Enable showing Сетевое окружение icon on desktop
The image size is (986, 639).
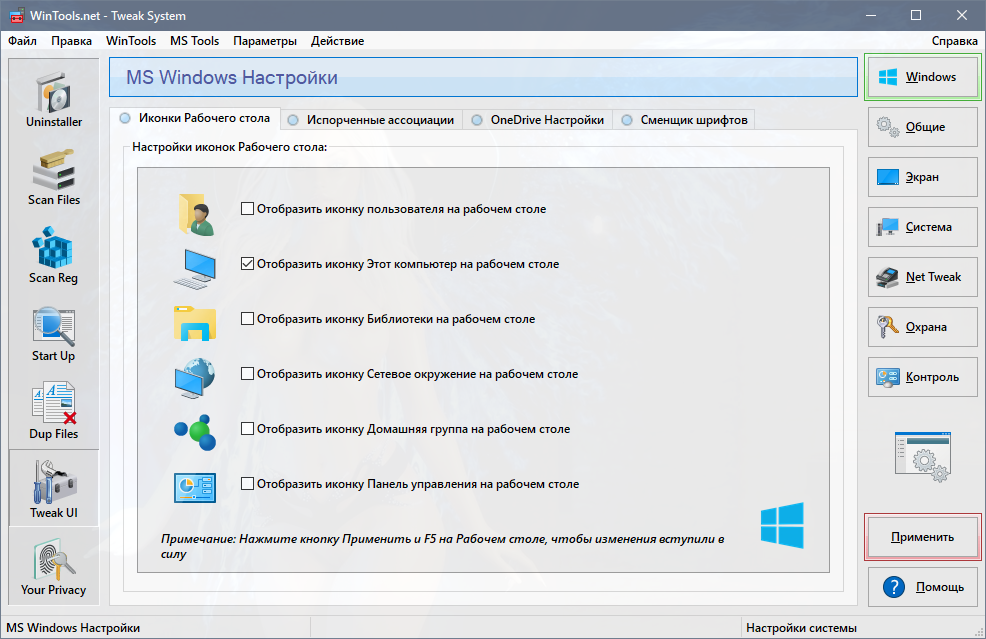pos(247,374)
